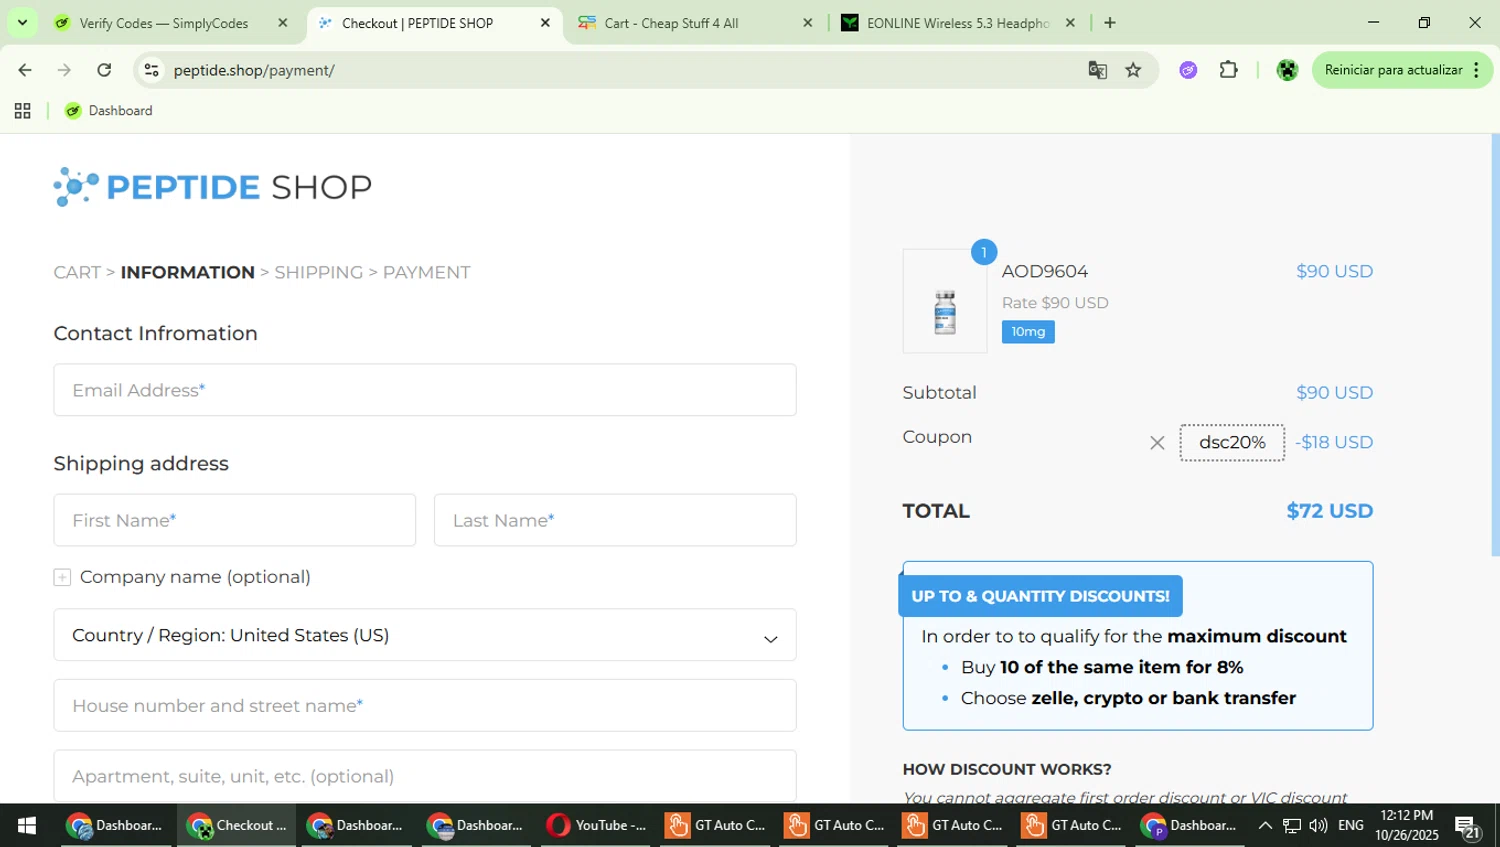1500x847 pixels.
Task: Expand Company name optional field
Action: tap(62, 577)
